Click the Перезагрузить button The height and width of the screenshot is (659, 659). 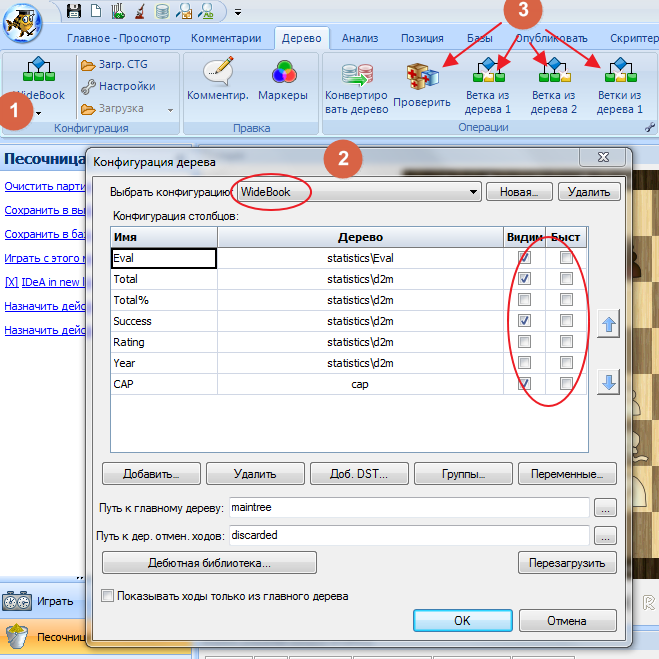coord(566,563)
